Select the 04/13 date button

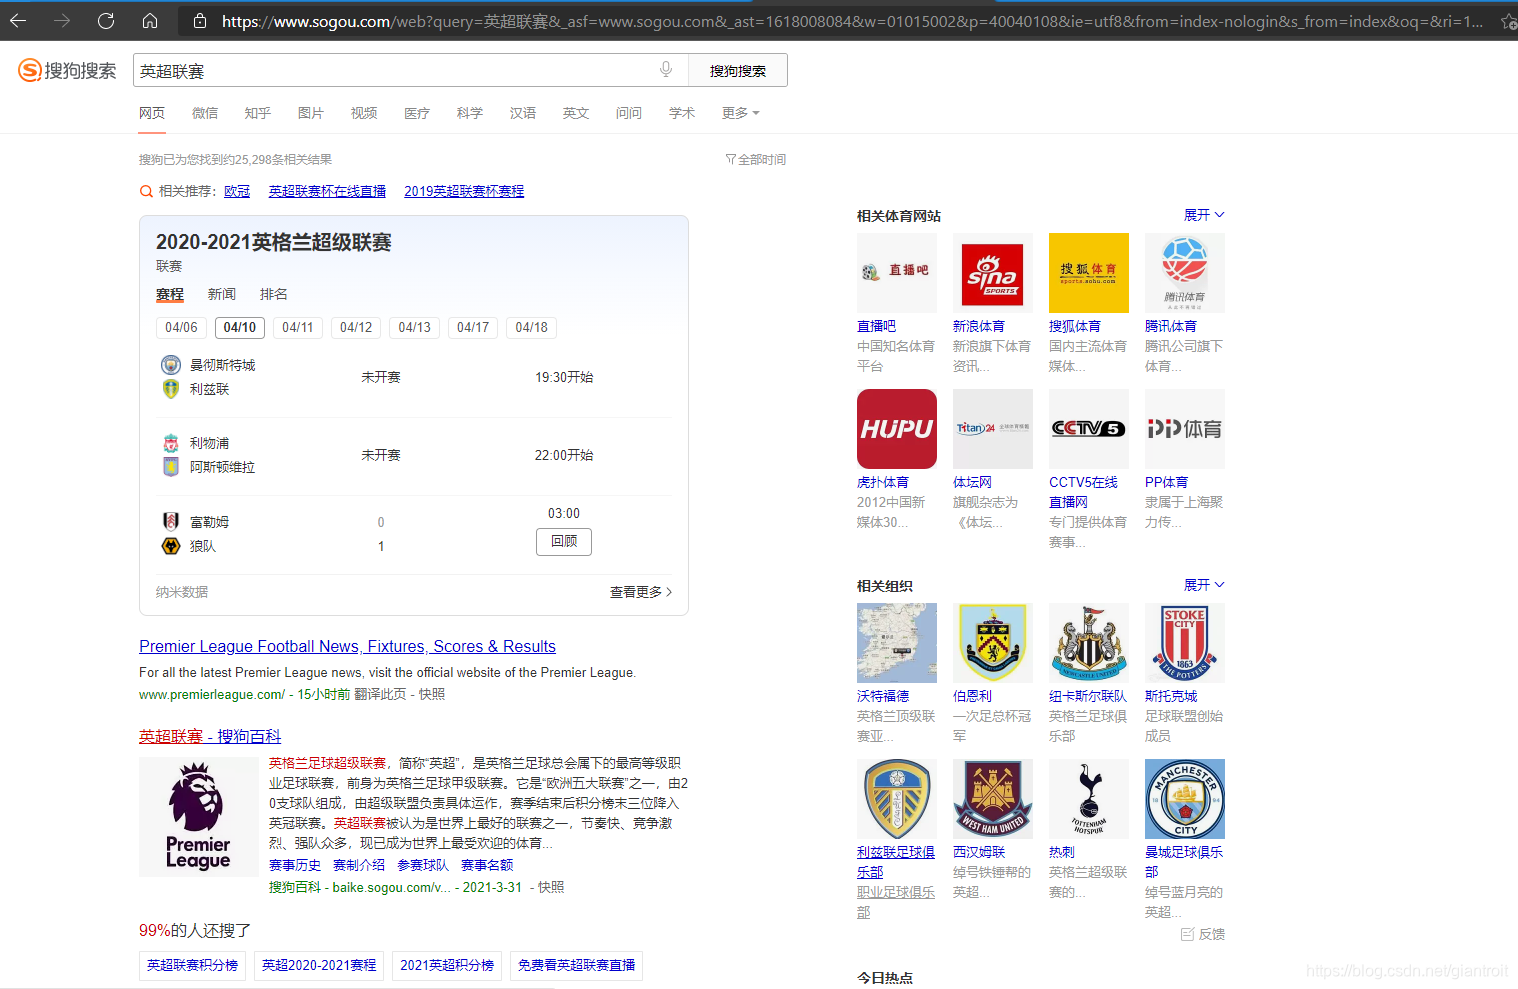click(415, 327)
